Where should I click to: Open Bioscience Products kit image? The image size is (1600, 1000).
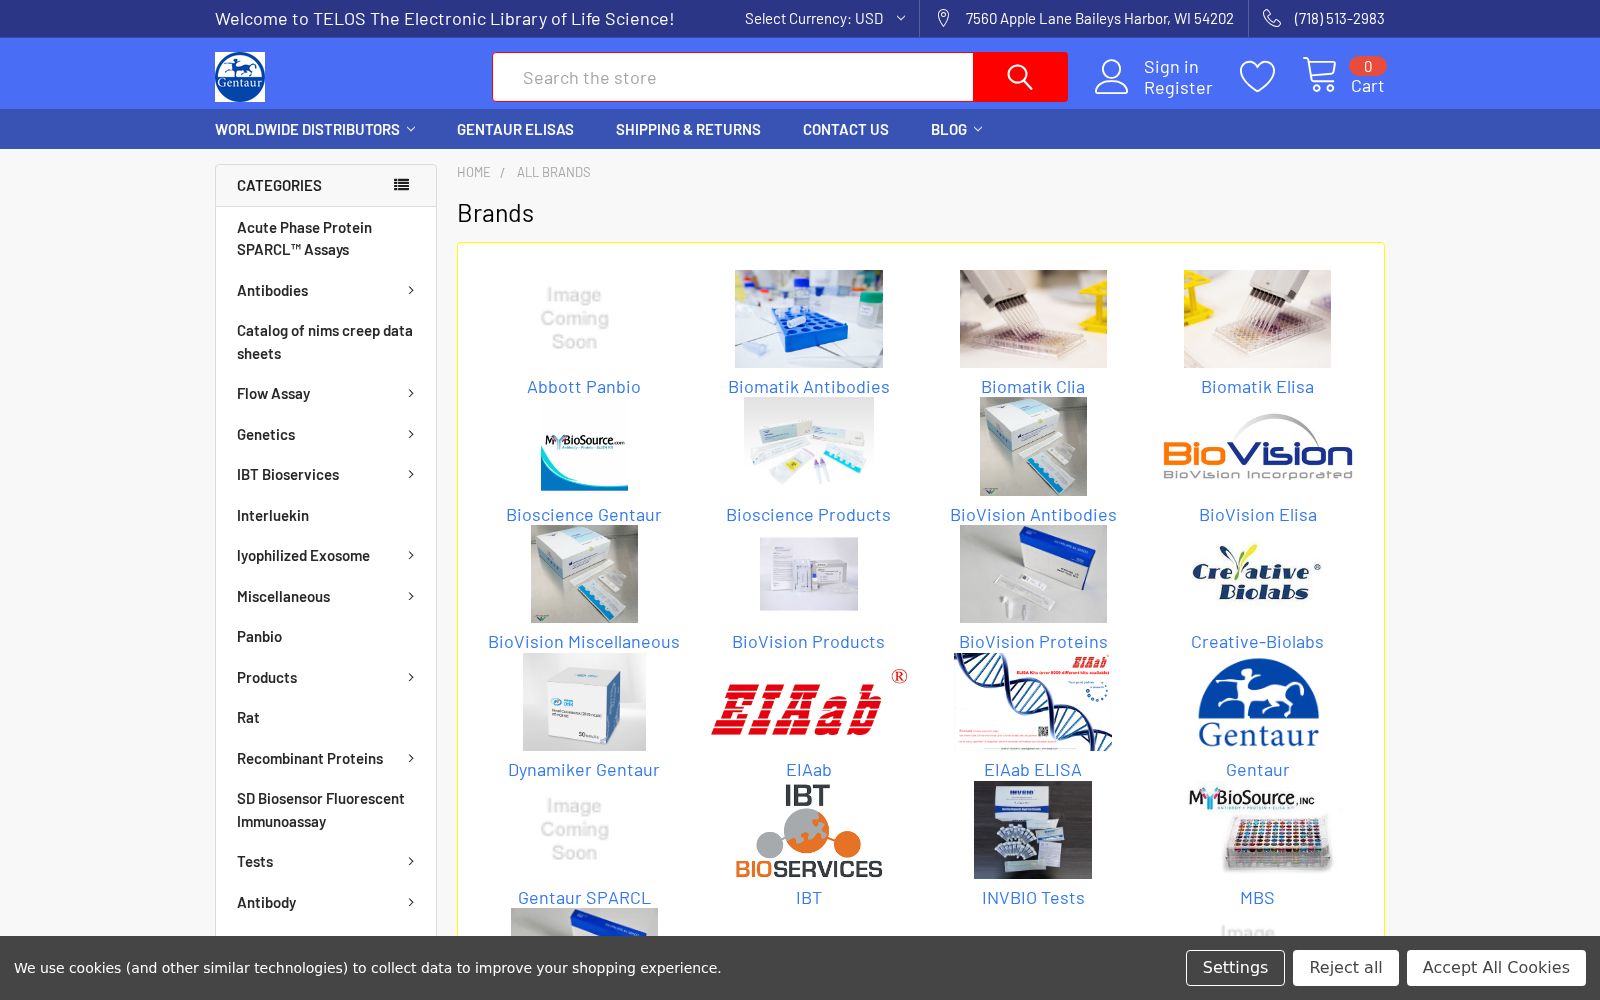pyautogui.click(x=809, y=444)
